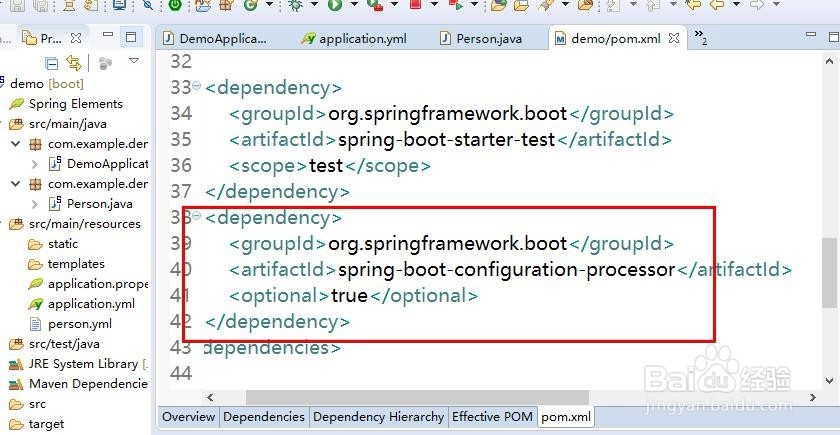Click the text spring-boot-configuration-processor
This screenshot has height=435, width=840.
click(506, 269)
